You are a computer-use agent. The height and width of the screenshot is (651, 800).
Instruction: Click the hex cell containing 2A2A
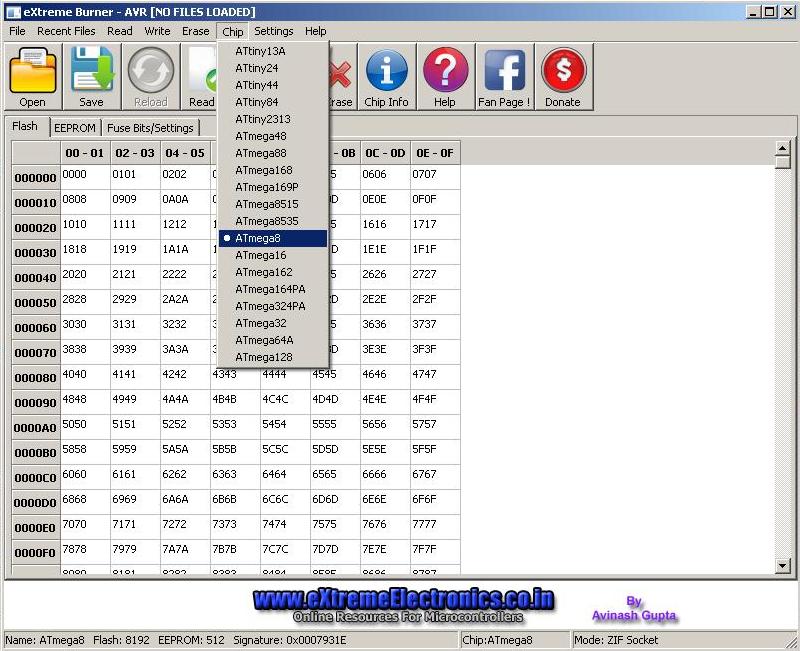(x=185, y=303)
